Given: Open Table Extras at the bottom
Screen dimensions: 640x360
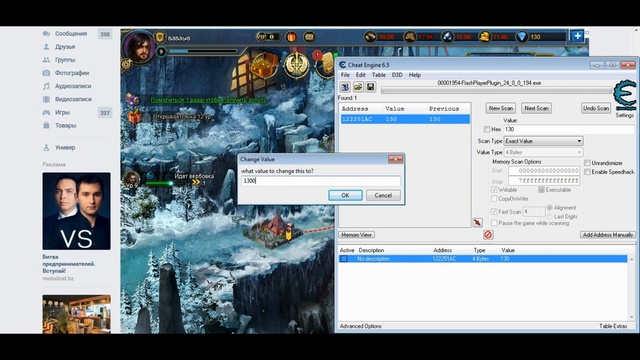Looking at the screenshot, I should 613,326.
